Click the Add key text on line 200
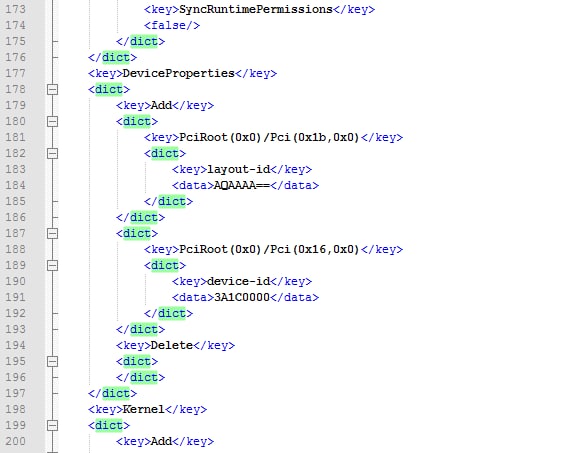Screen dimensions: 570x453 (x=161, y=441)
